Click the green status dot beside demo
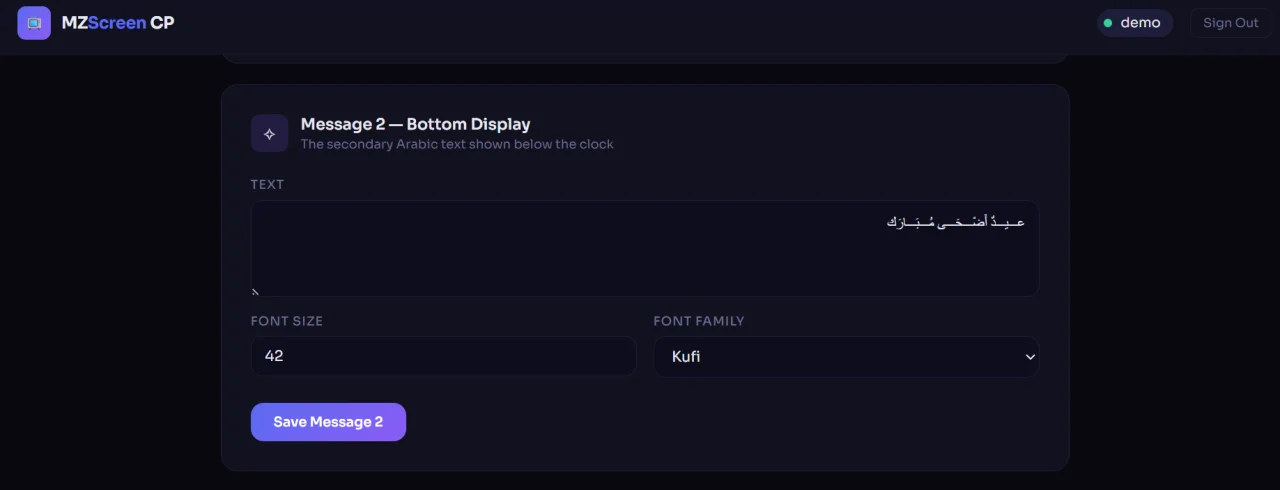The image size is (1280, 490). tap(1108, 23)
